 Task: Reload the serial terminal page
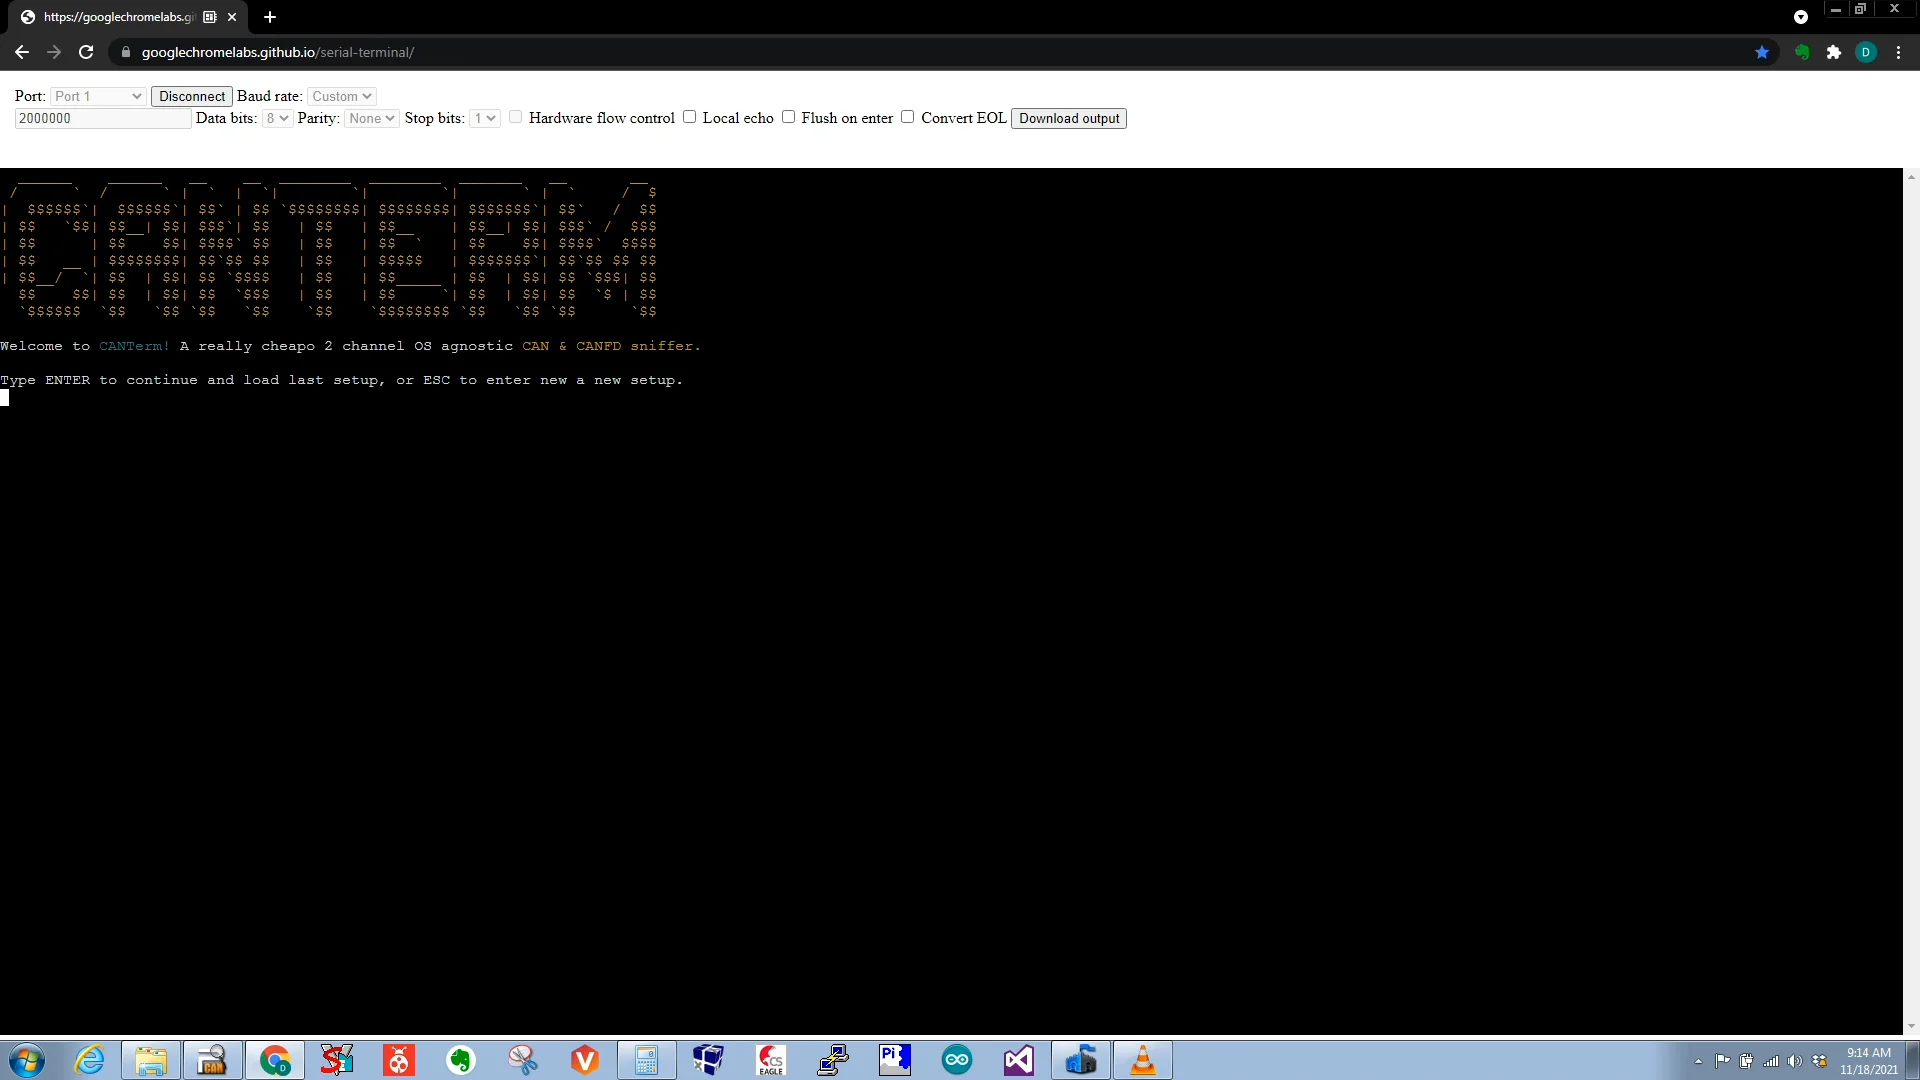tap(86, 52)
